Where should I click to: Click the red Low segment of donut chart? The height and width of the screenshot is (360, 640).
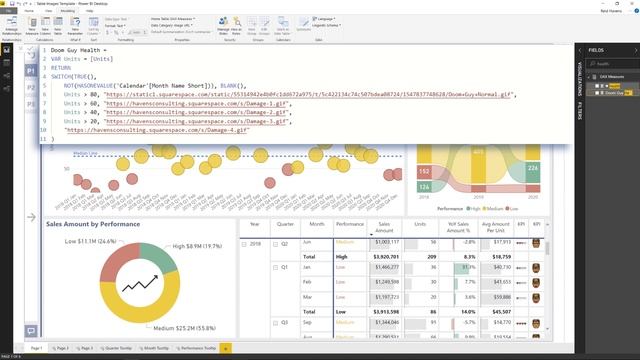point(118,261)
